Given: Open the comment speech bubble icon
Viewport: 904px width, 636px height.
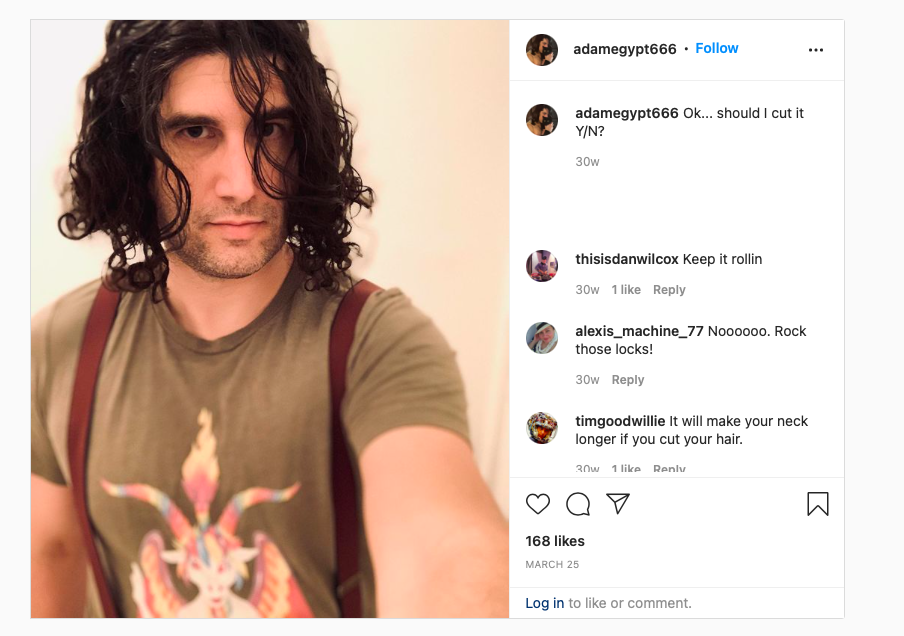Looking at the screenshot, I should click(x=578, y=504).
